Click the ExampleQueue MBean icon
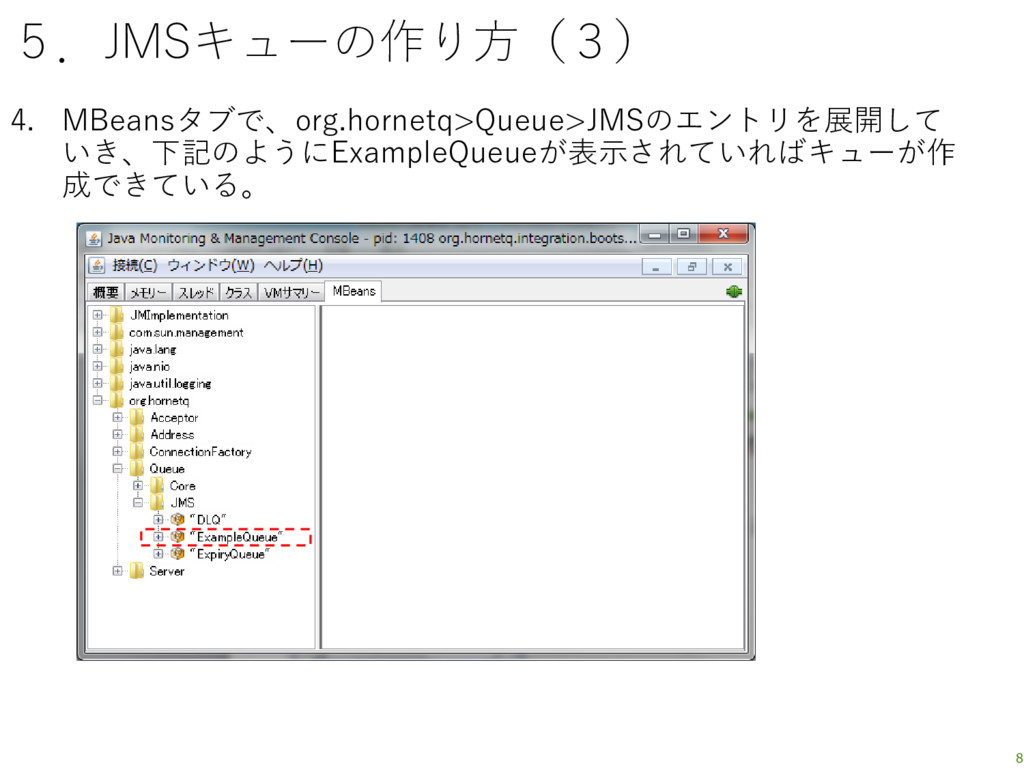Screen dimensions: 1024x768 (177, 537)
